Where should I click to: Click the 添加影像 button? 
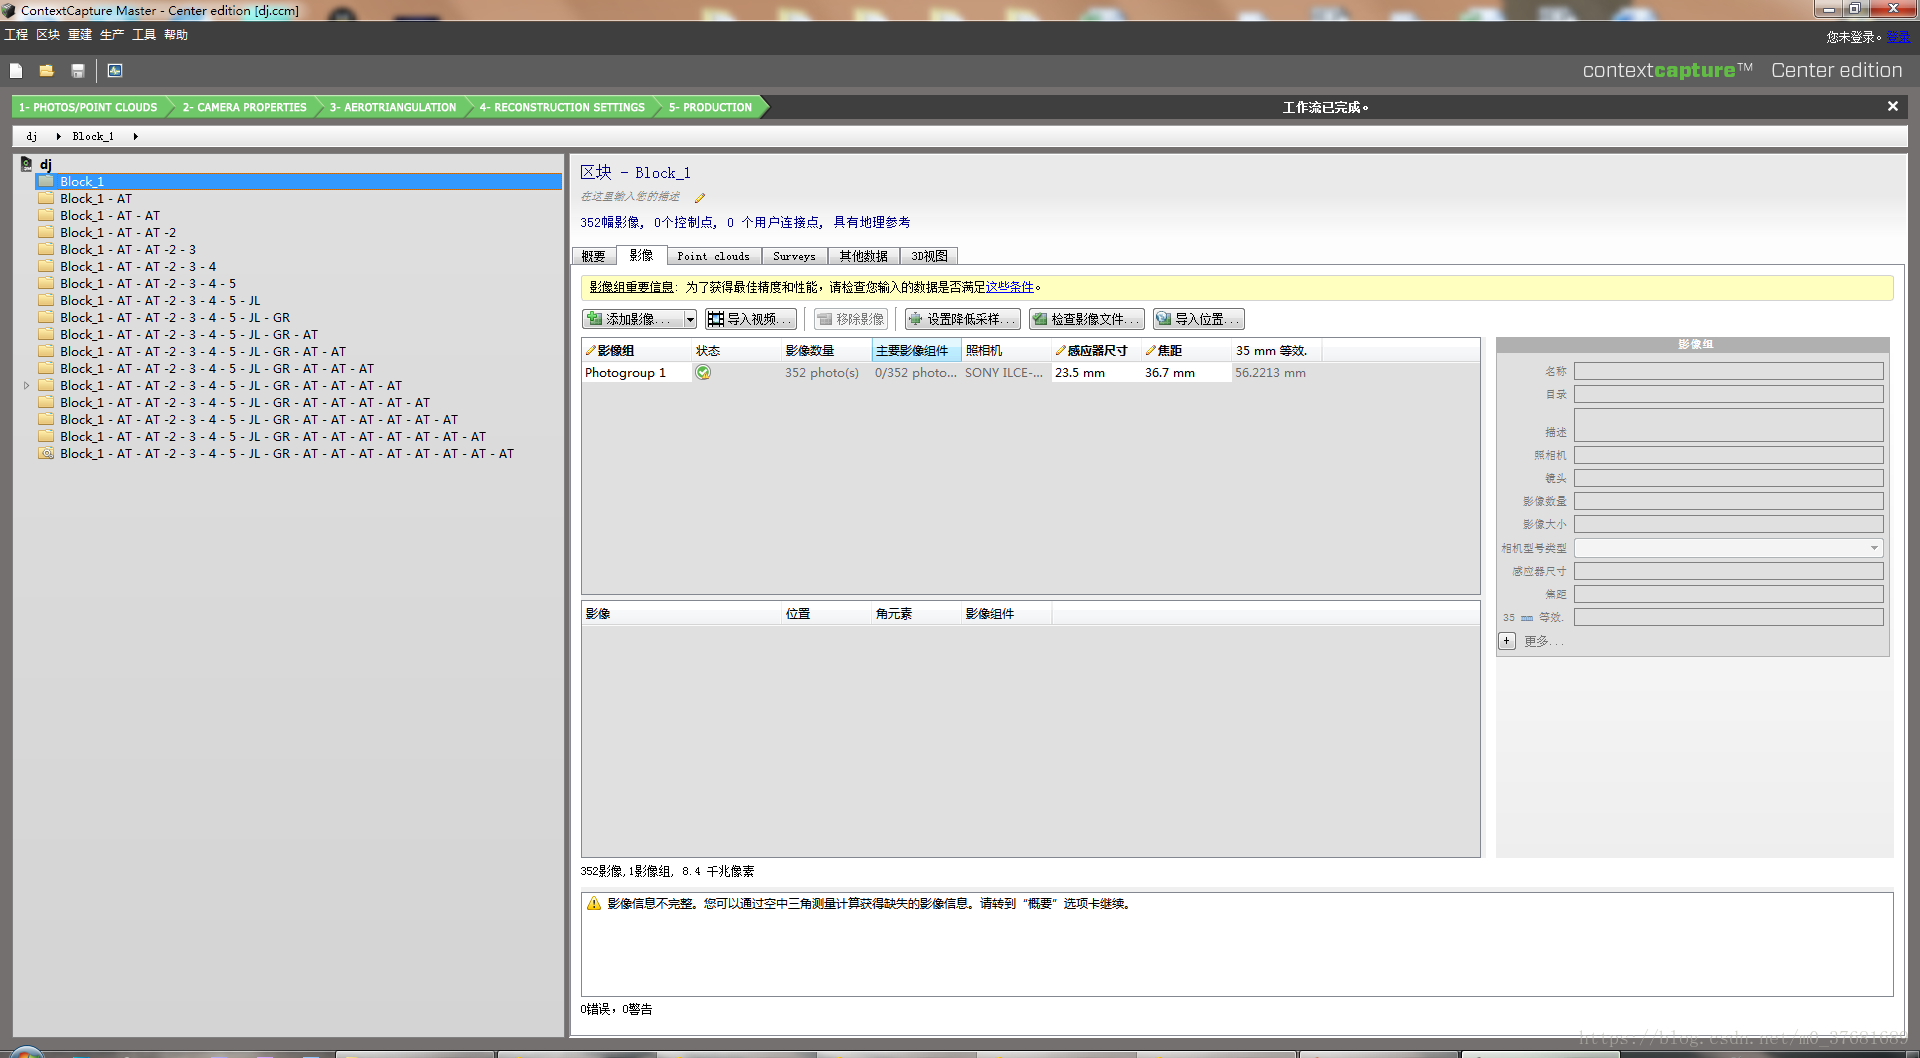point(633,319)
